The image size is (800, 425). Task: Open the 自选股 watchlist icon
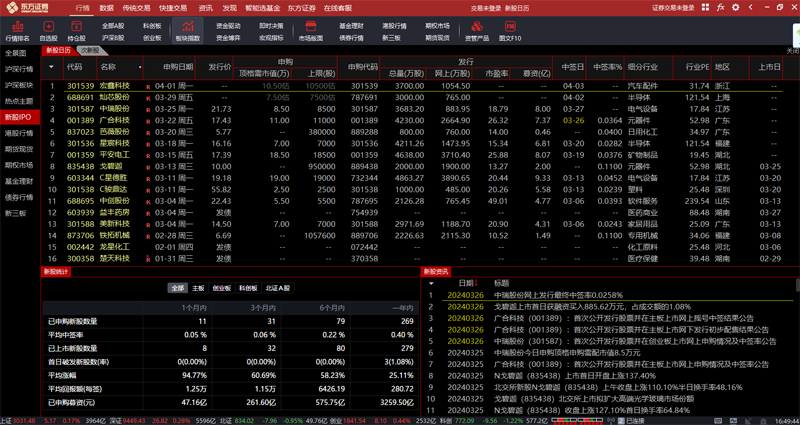pos(48,31)
